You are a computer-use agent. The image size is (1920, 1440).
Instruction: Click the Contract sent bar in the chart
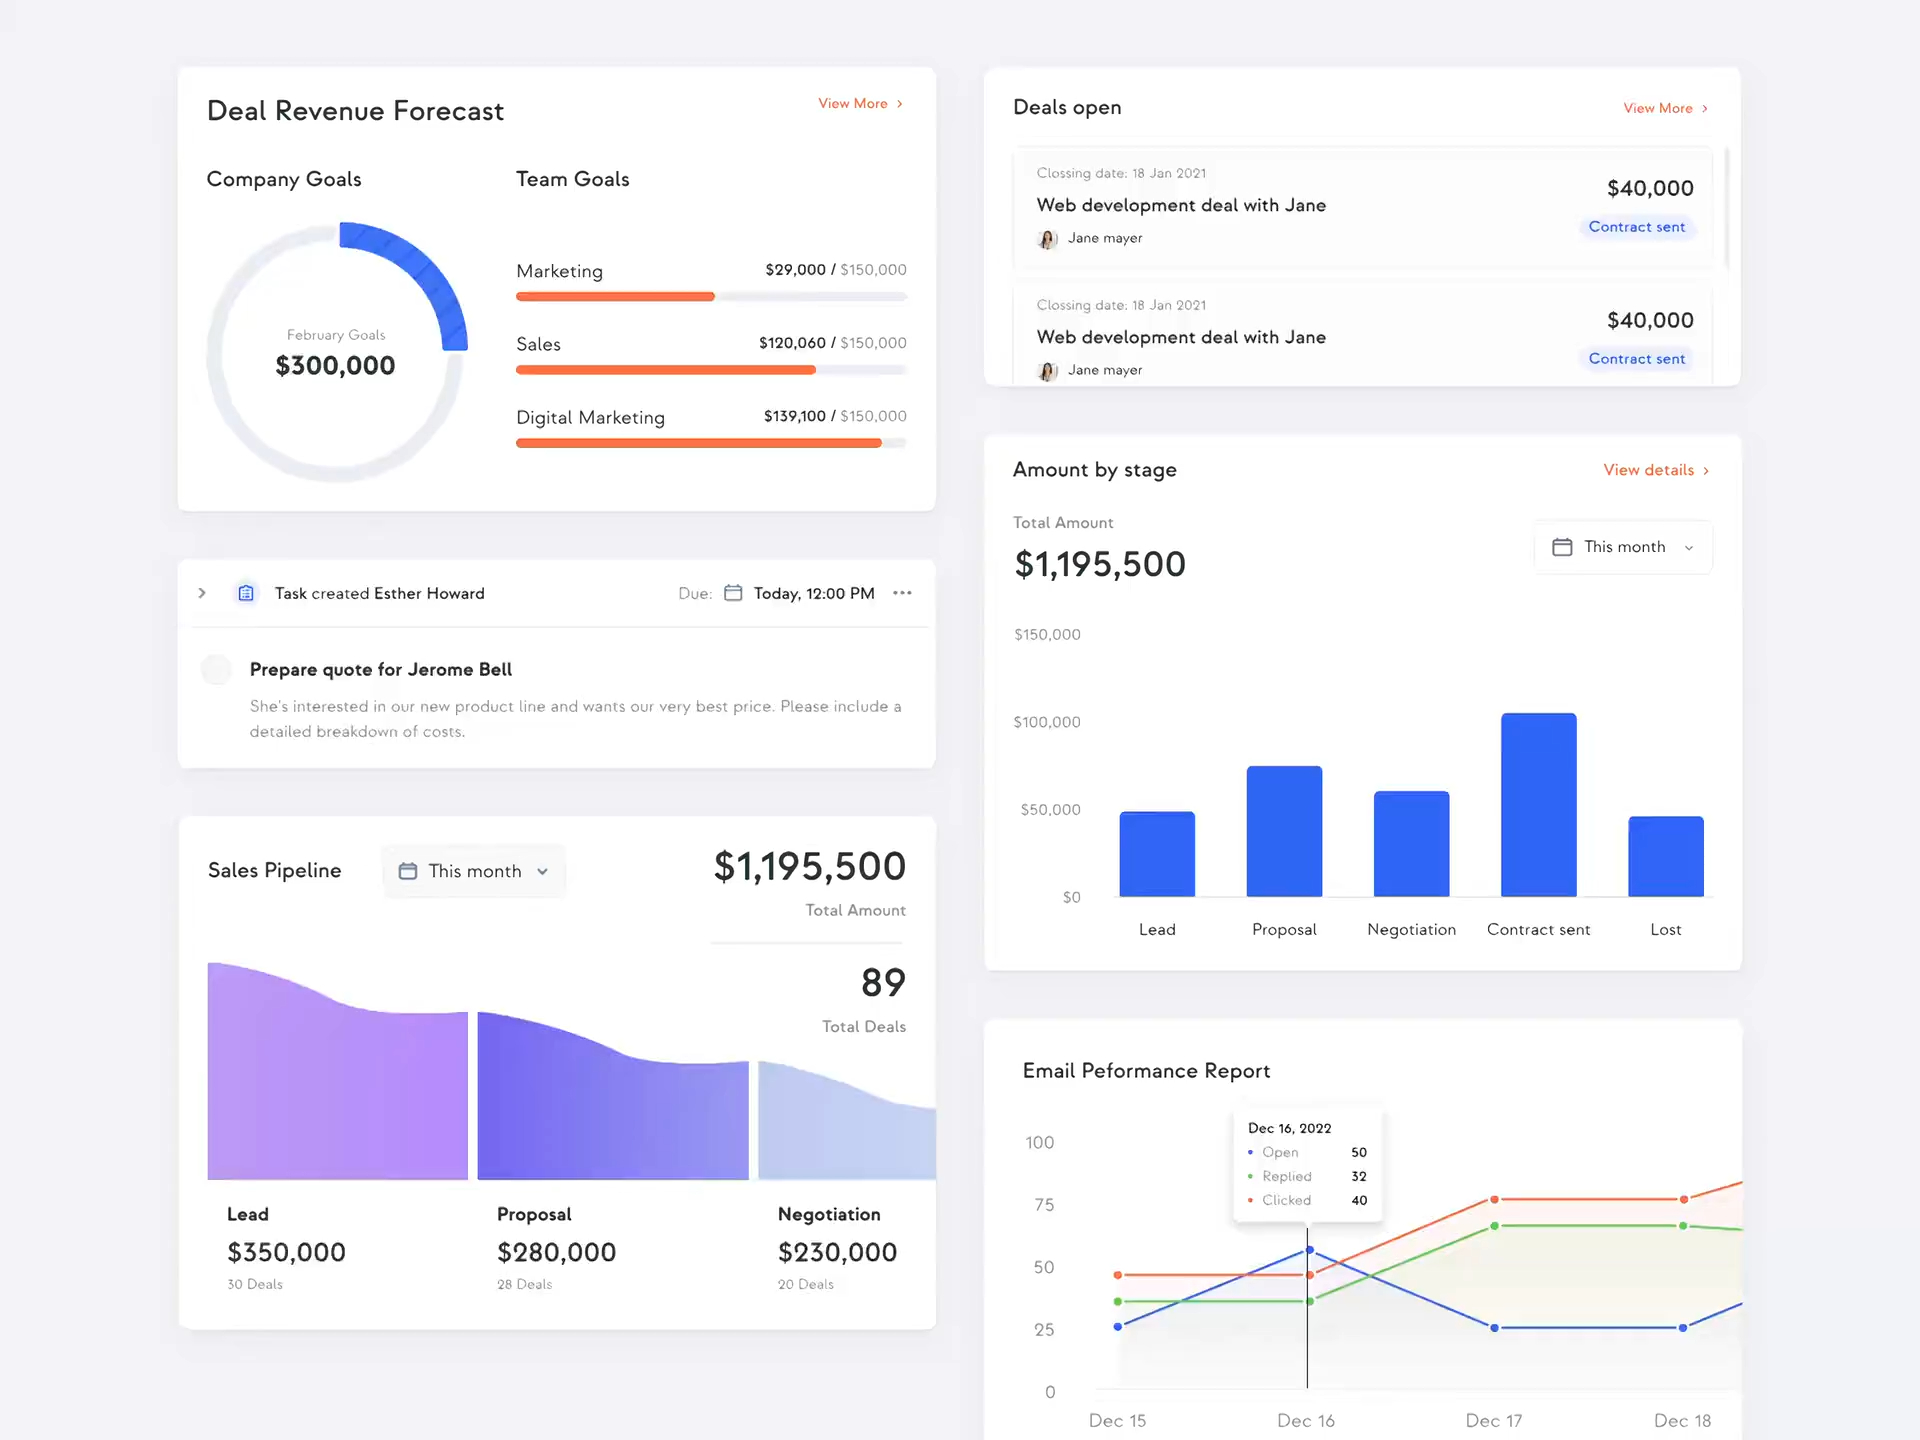1538,804
